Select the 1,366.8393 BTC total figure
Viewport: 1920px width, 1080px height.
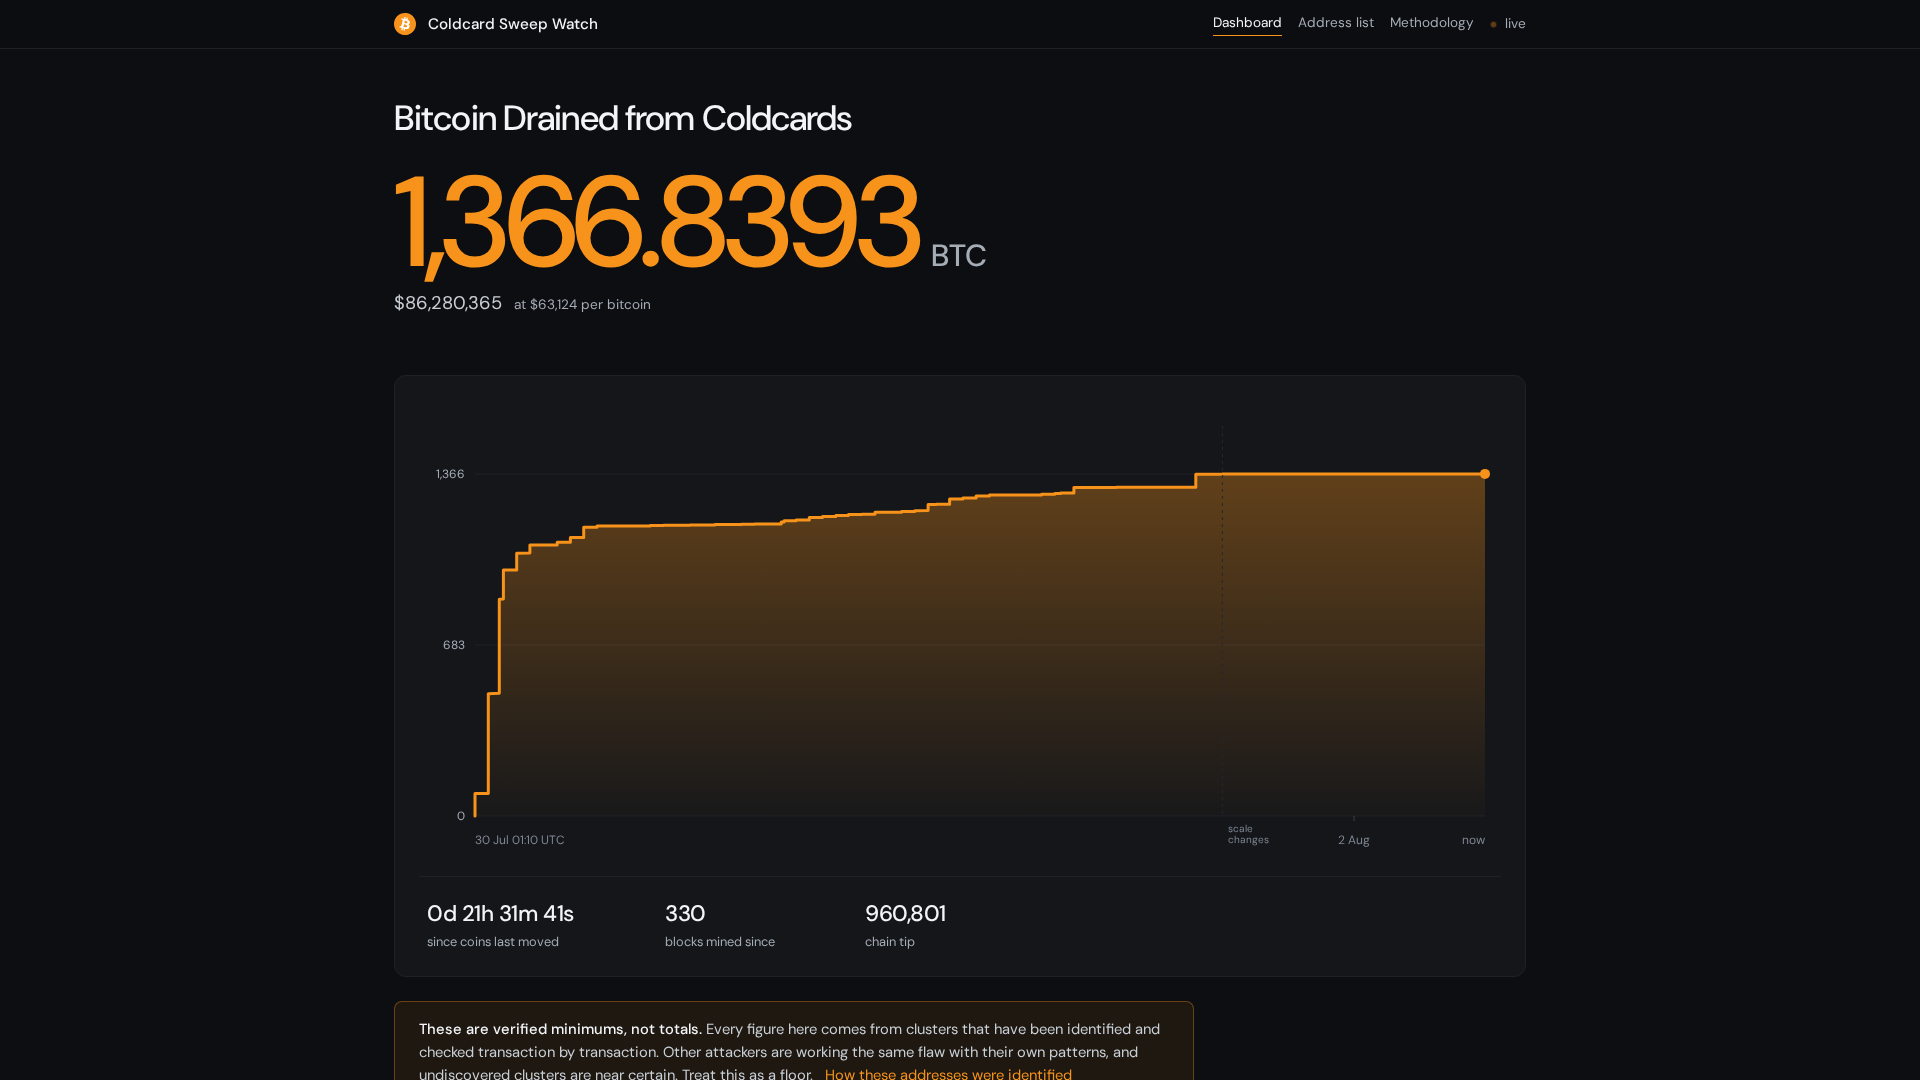coord(656,222)
